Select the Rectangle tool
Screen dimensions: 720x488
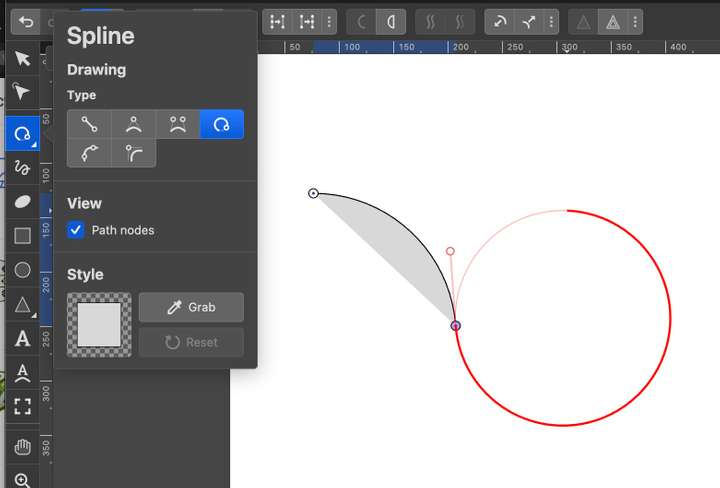click(x=22, y=236)
